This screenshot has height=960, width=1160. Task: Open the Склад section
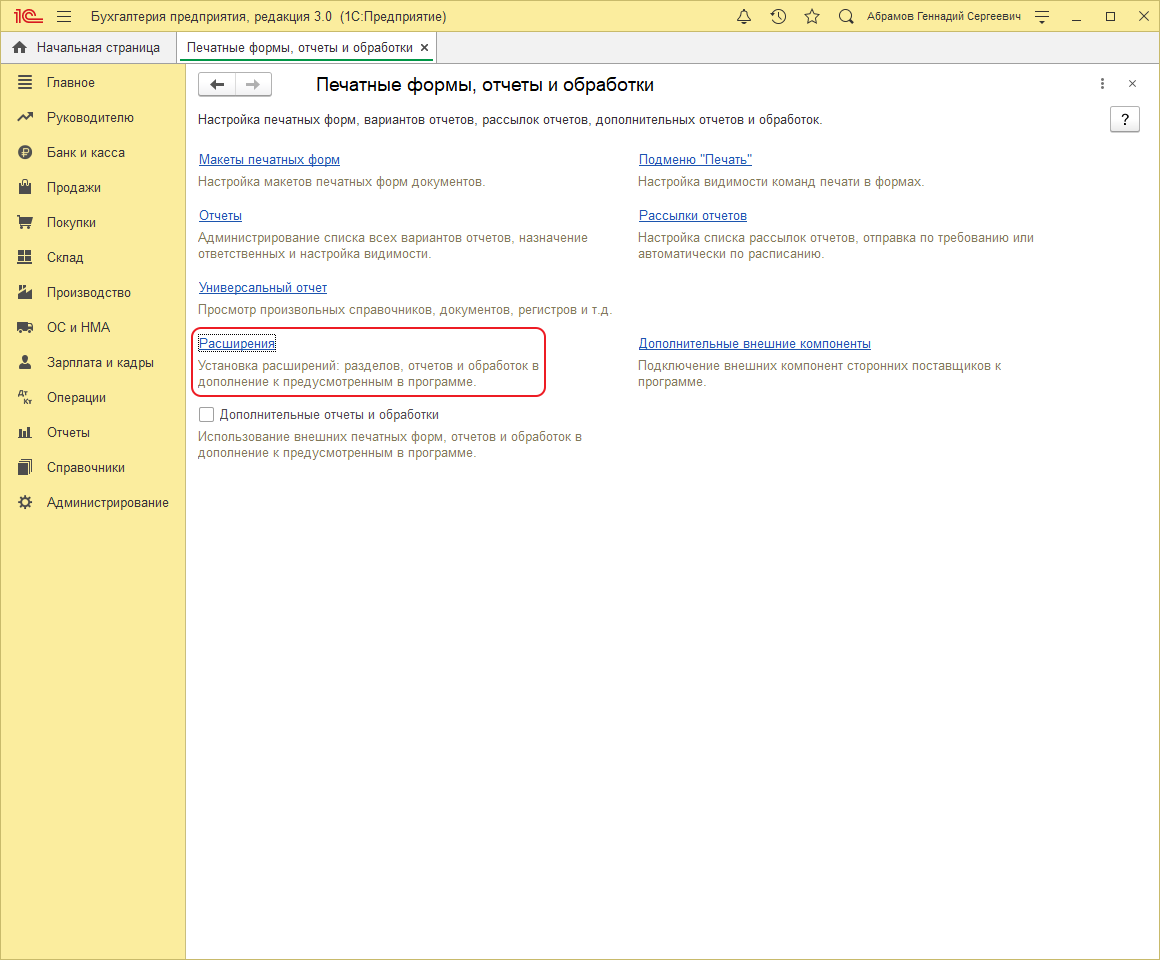pos(65,257)
